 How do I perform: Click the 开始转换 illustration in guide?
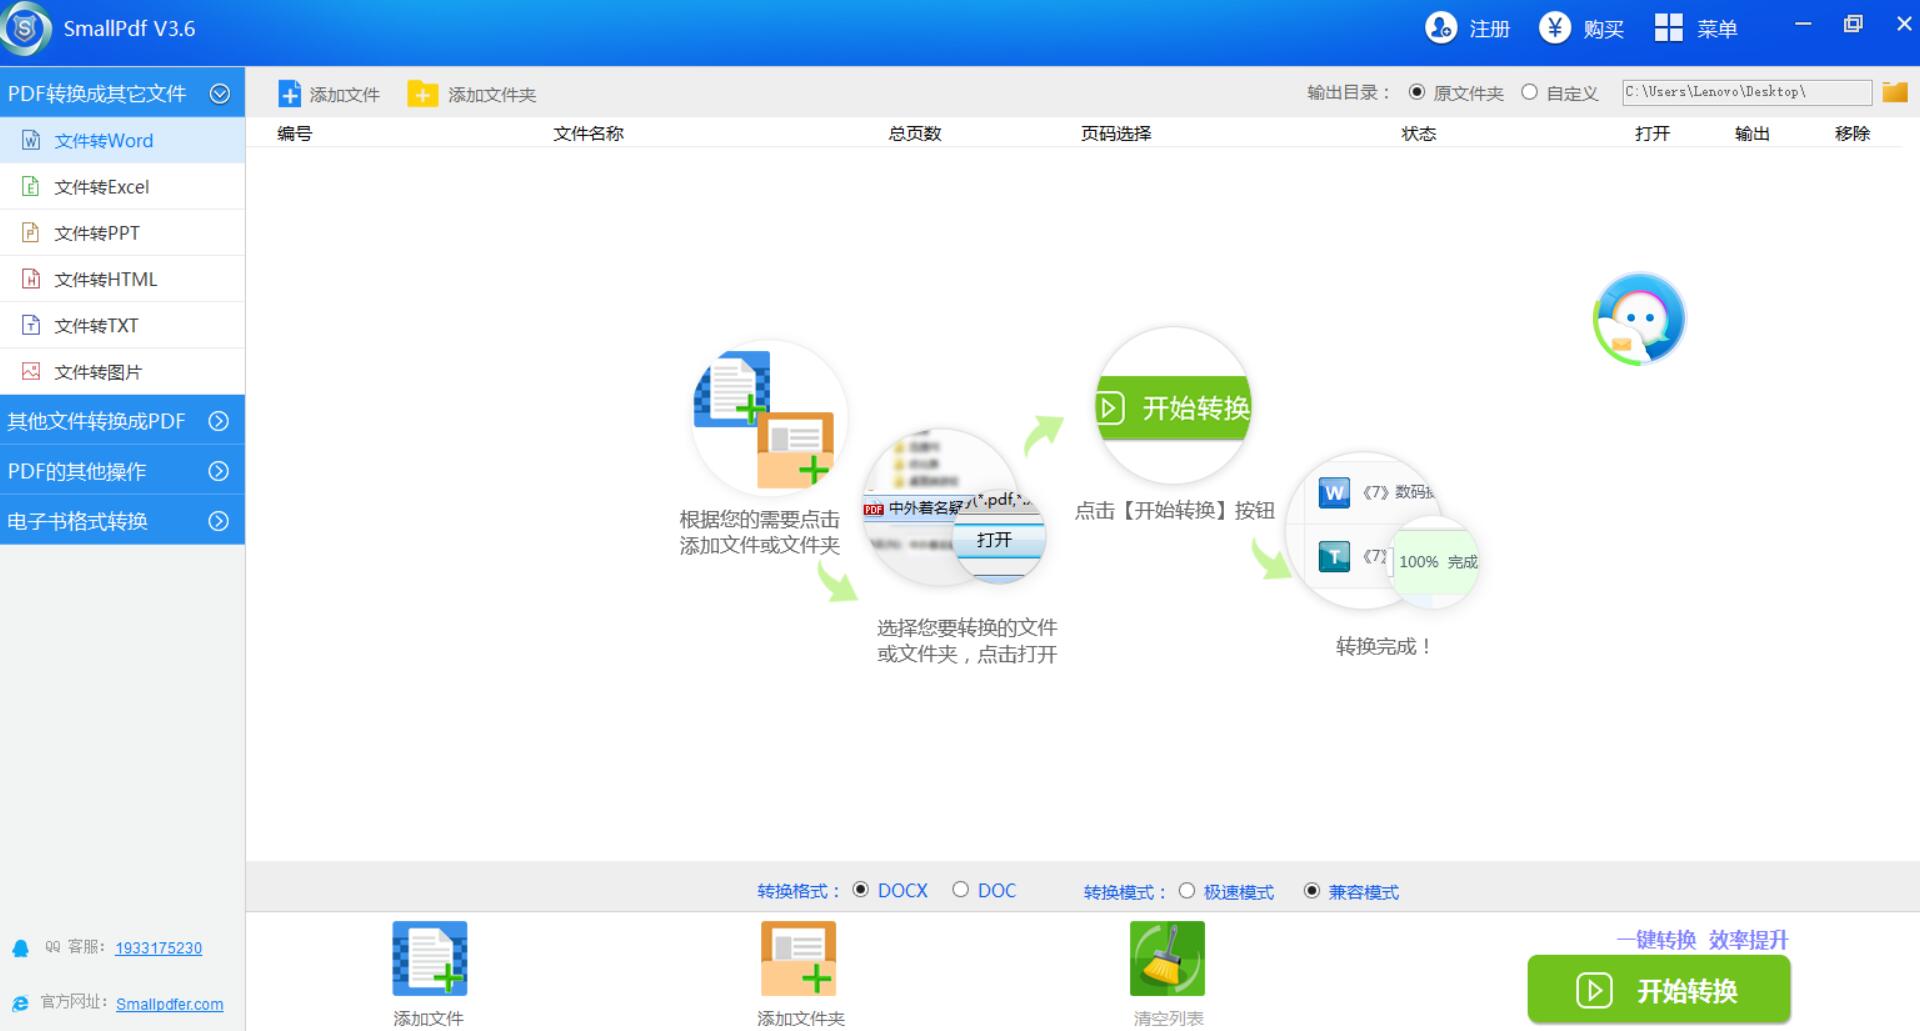(1174, 406)
